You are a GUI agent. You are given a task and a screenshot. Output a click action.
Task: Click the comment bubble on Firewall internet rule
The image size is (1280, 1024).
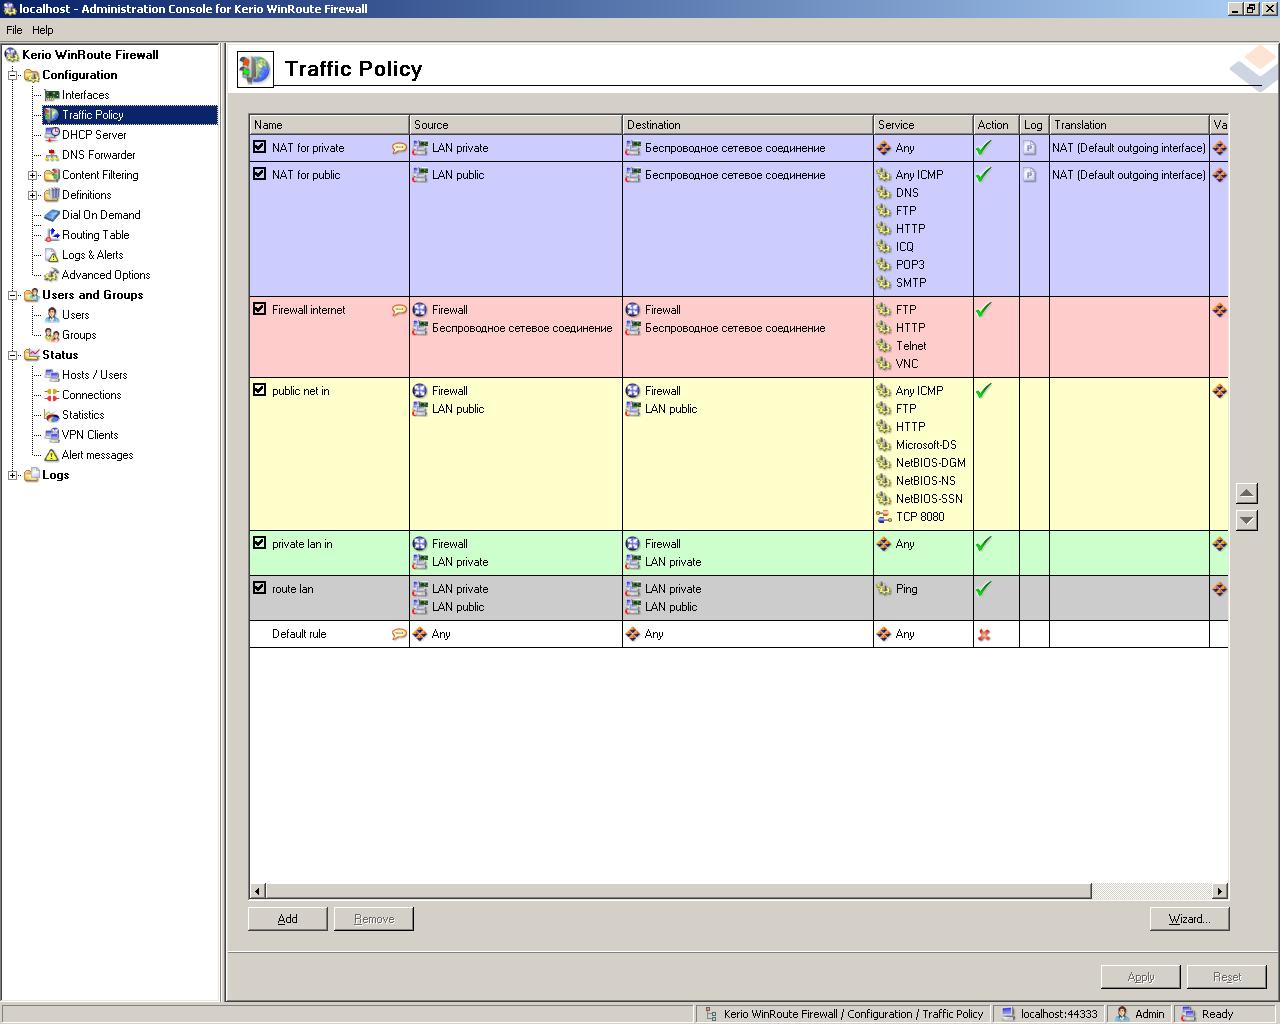[x=399, y=310]
